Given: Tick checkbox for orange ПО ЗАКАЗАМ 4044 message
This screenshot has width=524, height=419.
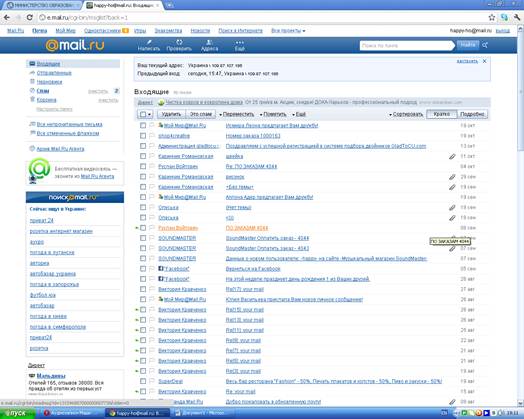Looking at the screenshot, I should (143, 228).
